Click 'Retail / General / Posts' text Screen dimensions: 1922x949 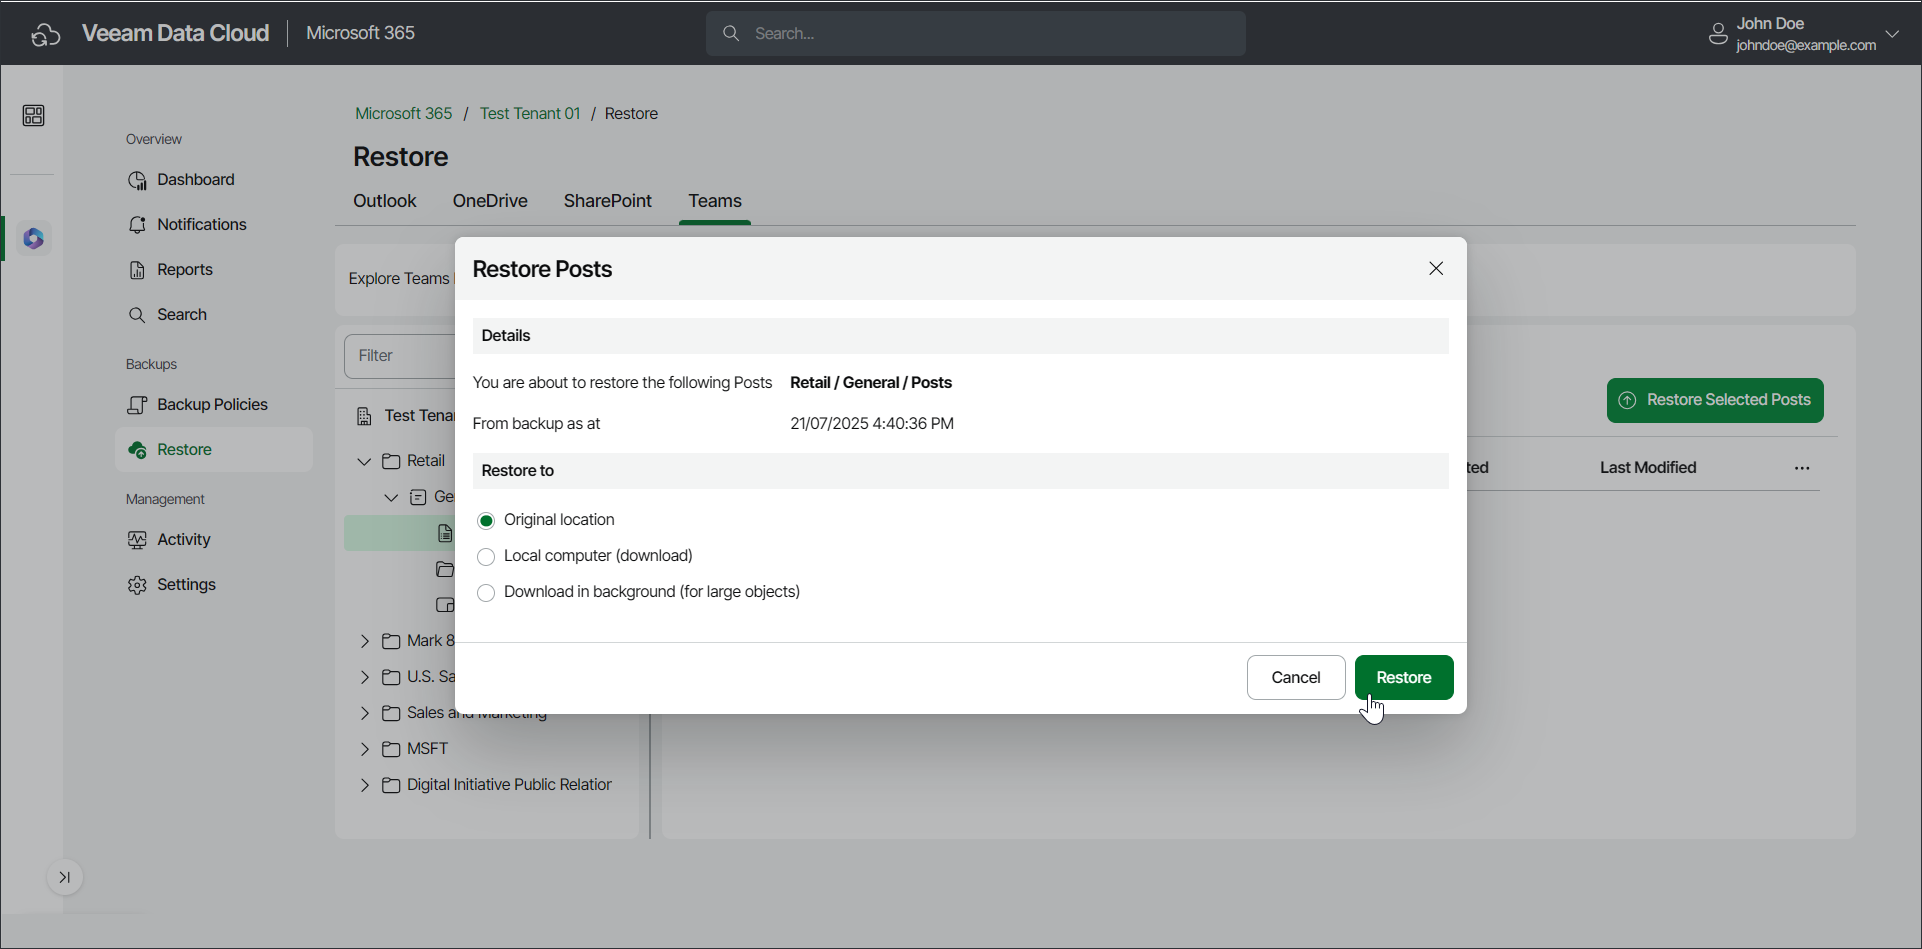point(871,383)
